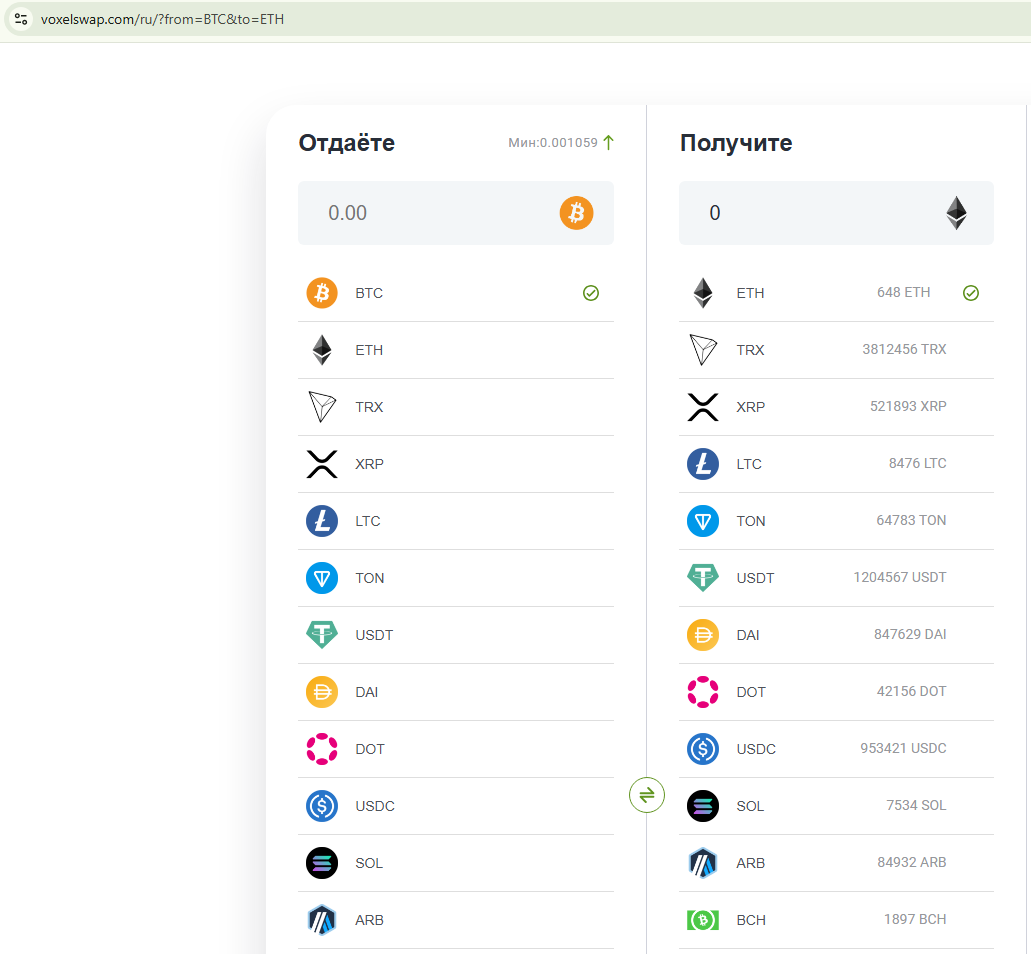The height and width of the screenshot is (954, 1031).
Task: Click the 7534 SOL reserve amount
Action: [x=916, y=805]
